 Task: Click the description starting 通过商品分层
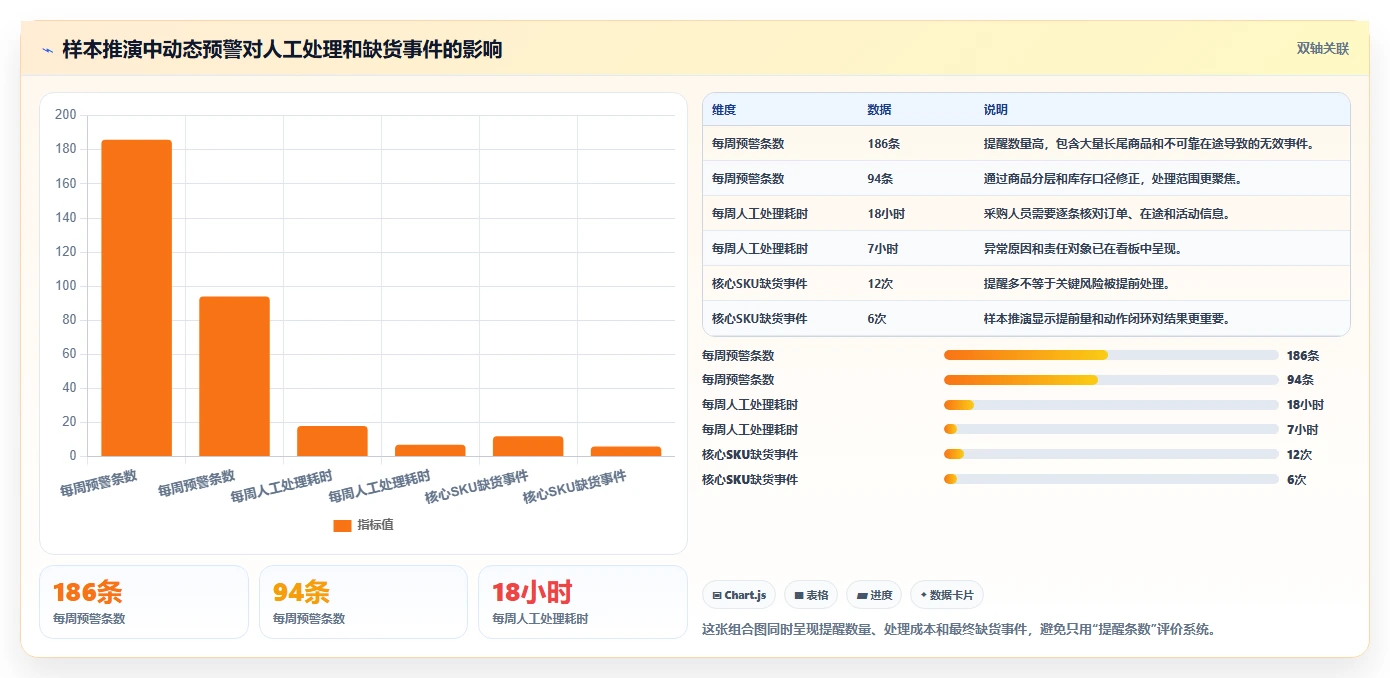[x=1113, y=179]
